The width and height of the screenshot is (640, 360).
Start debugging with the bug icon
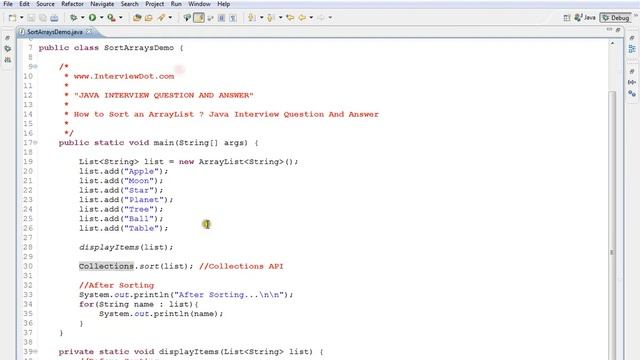73,18
